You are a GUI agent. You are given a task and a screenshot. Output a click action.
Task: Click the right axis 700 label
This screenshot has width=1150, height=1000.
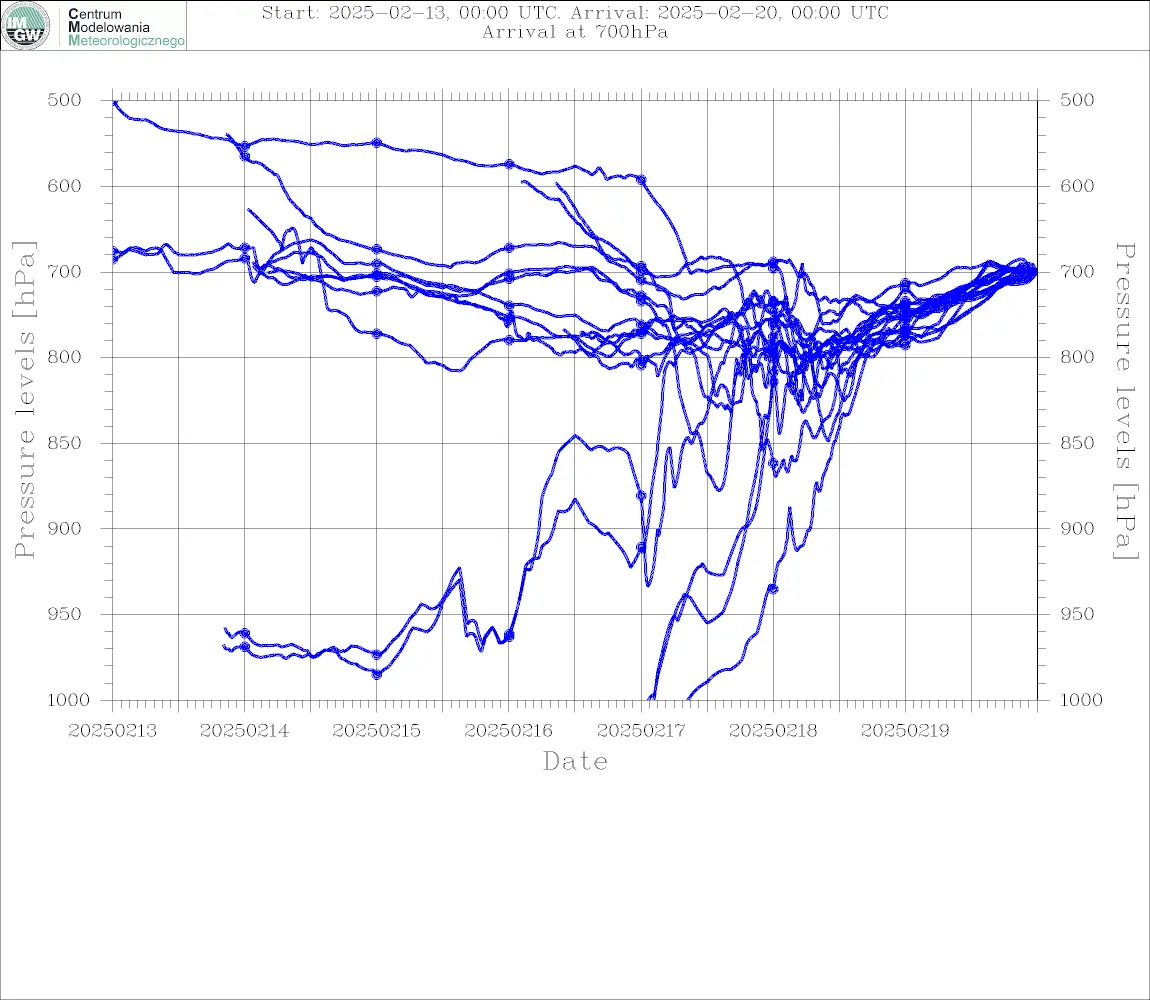click(1077, 271)
